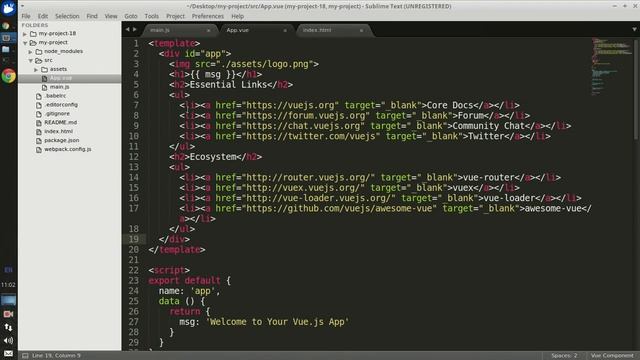Launch Chrome from the dock

(x=9, y=76)
